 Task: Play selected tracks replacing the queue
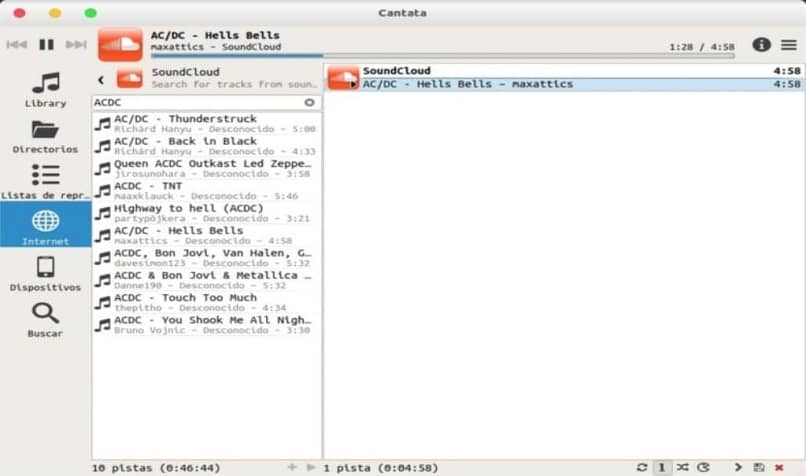point(310,467)
